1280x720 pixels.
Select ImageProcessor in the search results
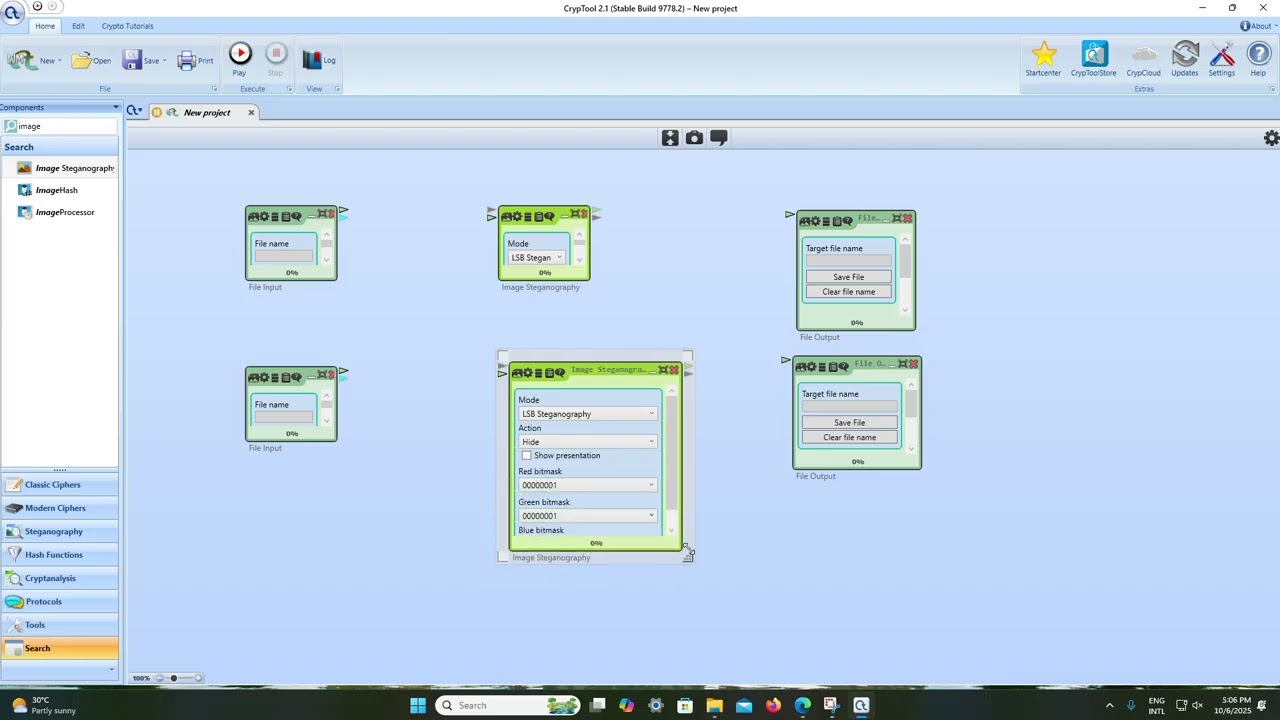64,212
